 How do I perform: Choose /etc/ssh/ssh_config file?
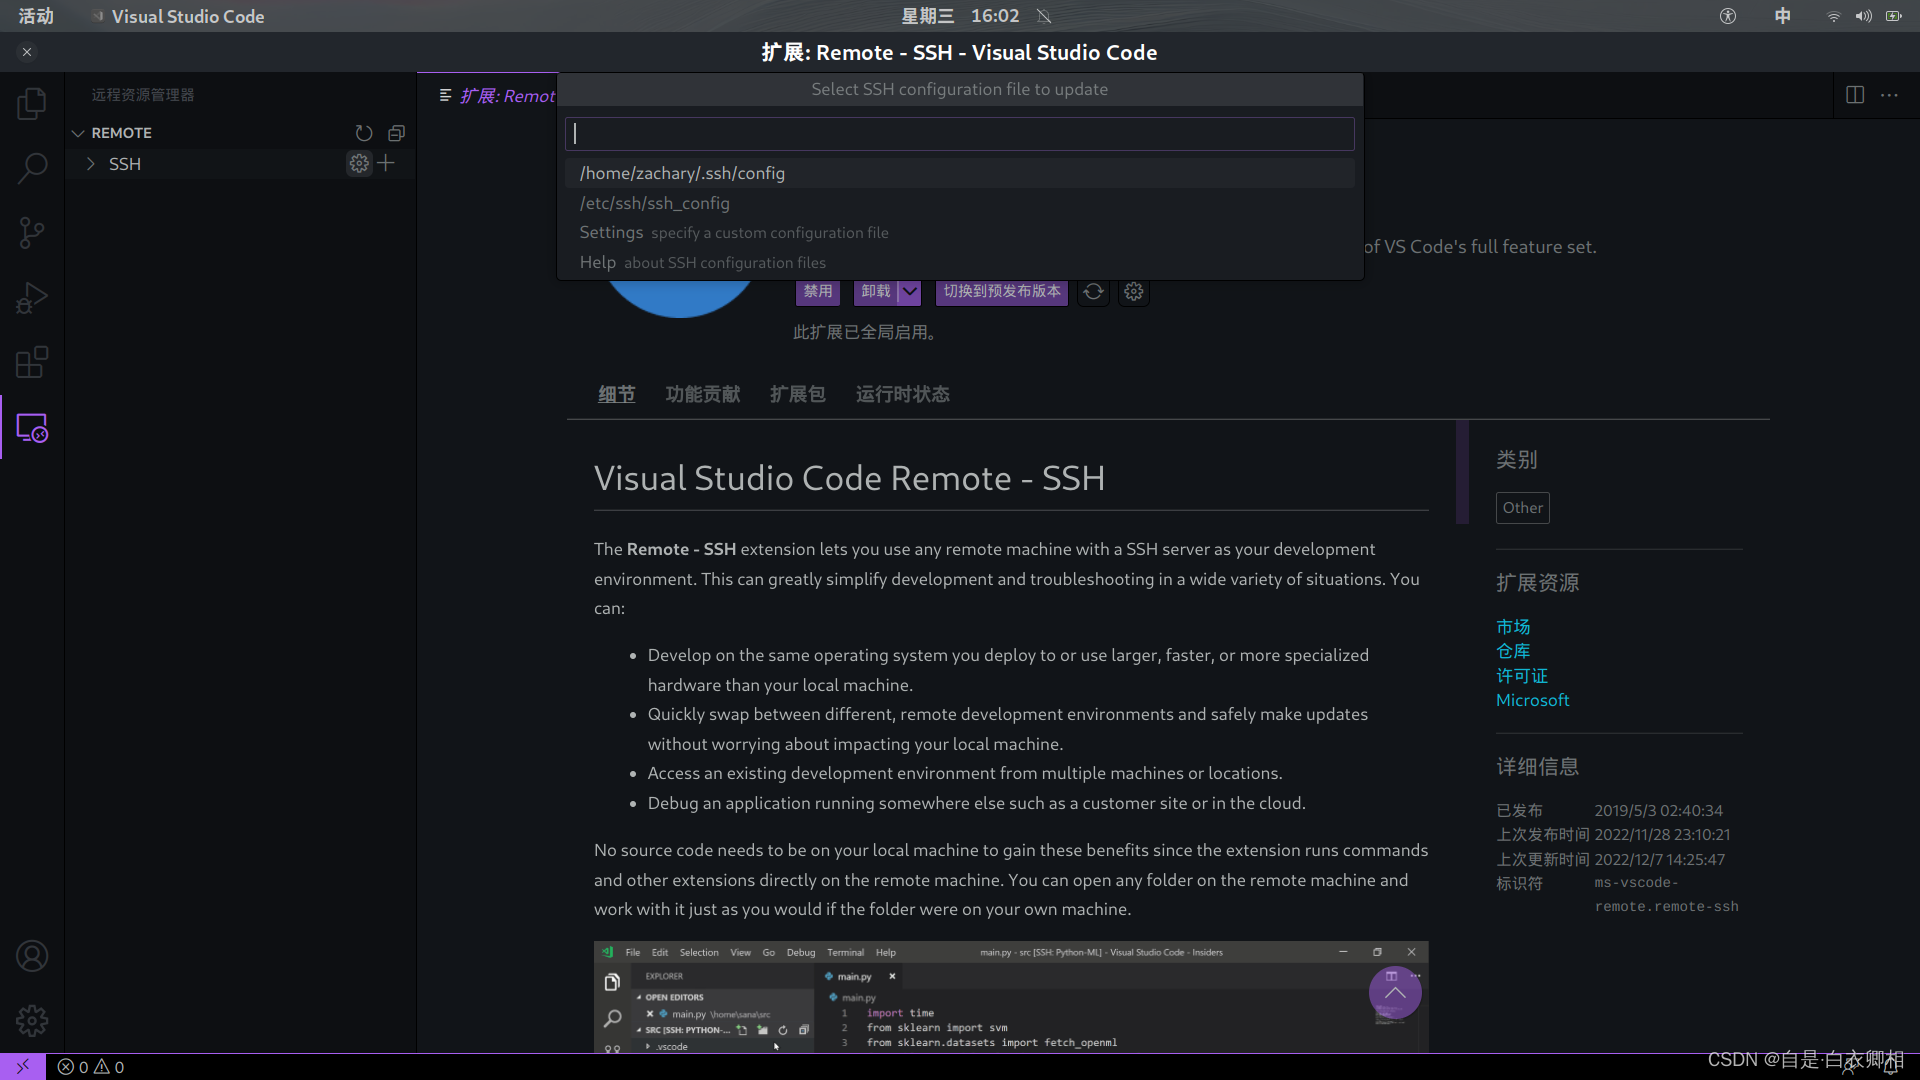tap(960, 203)
